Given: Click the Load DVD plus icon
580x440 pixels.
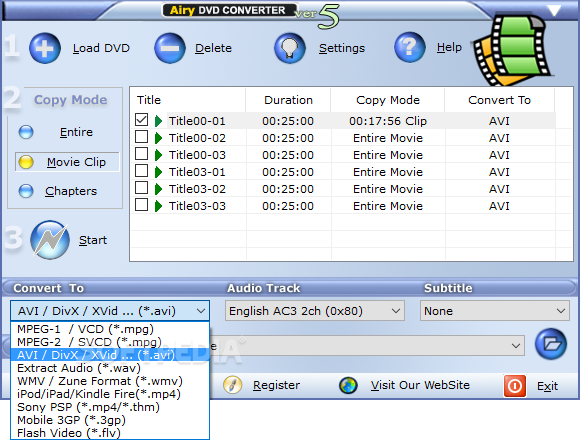Looking at the screenshot, I should [x=45, y=48].
